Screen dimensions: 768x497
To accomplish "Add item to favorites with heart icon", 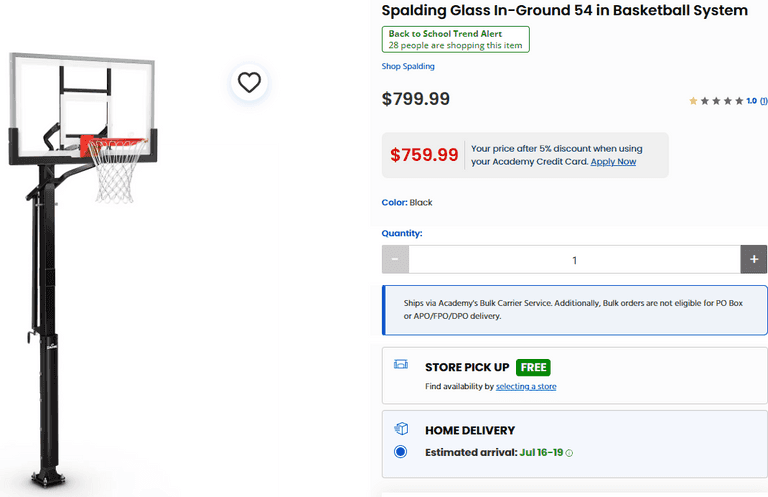I will click(x=249, y=82).
